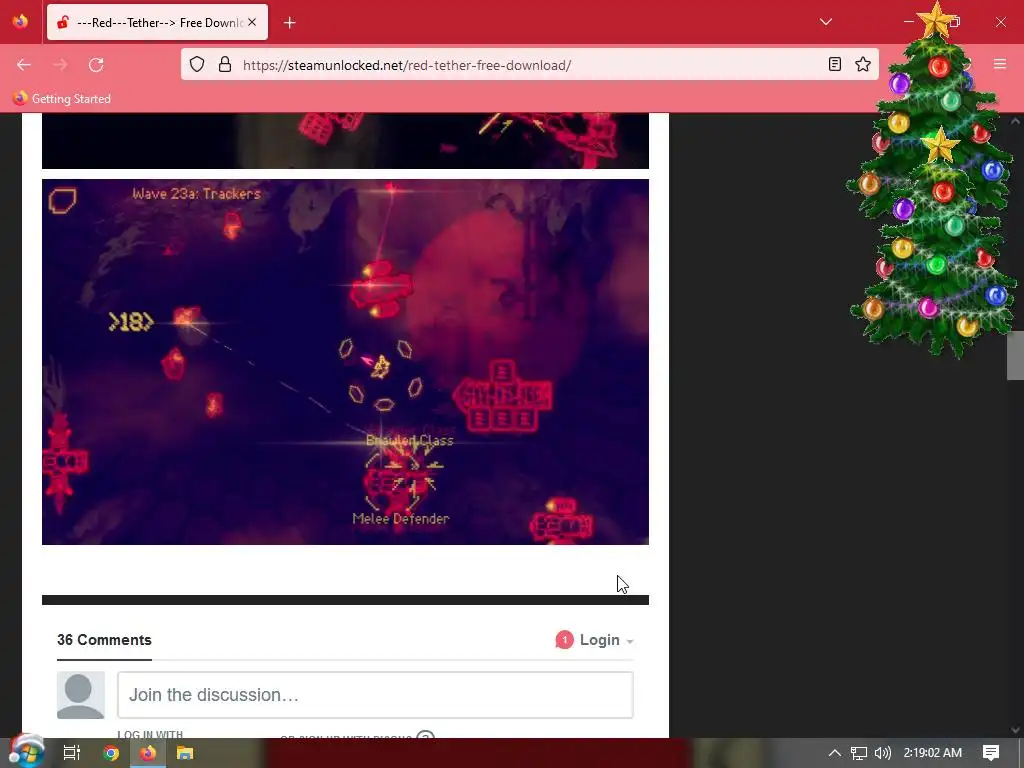Screen dimensions: 1024x768
Task: Open a new browser tab
Action: coord(290,23)
